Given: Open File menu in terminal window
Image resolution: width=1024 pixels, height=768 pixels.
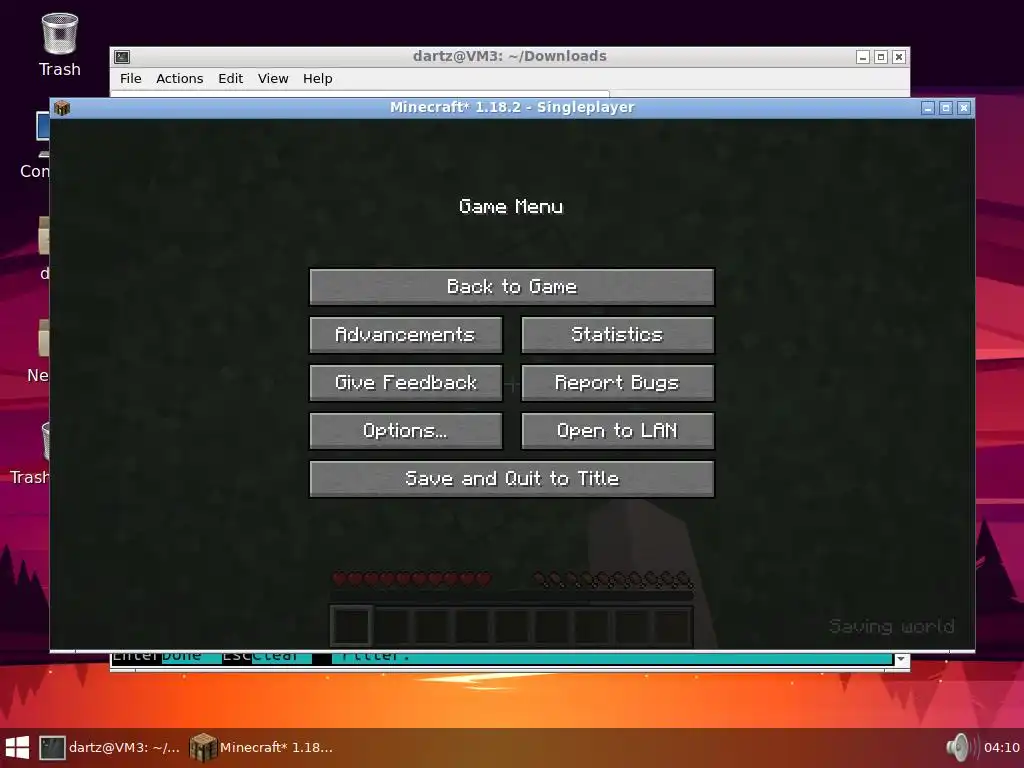Looking at the screenshot, I should (131, 78).
